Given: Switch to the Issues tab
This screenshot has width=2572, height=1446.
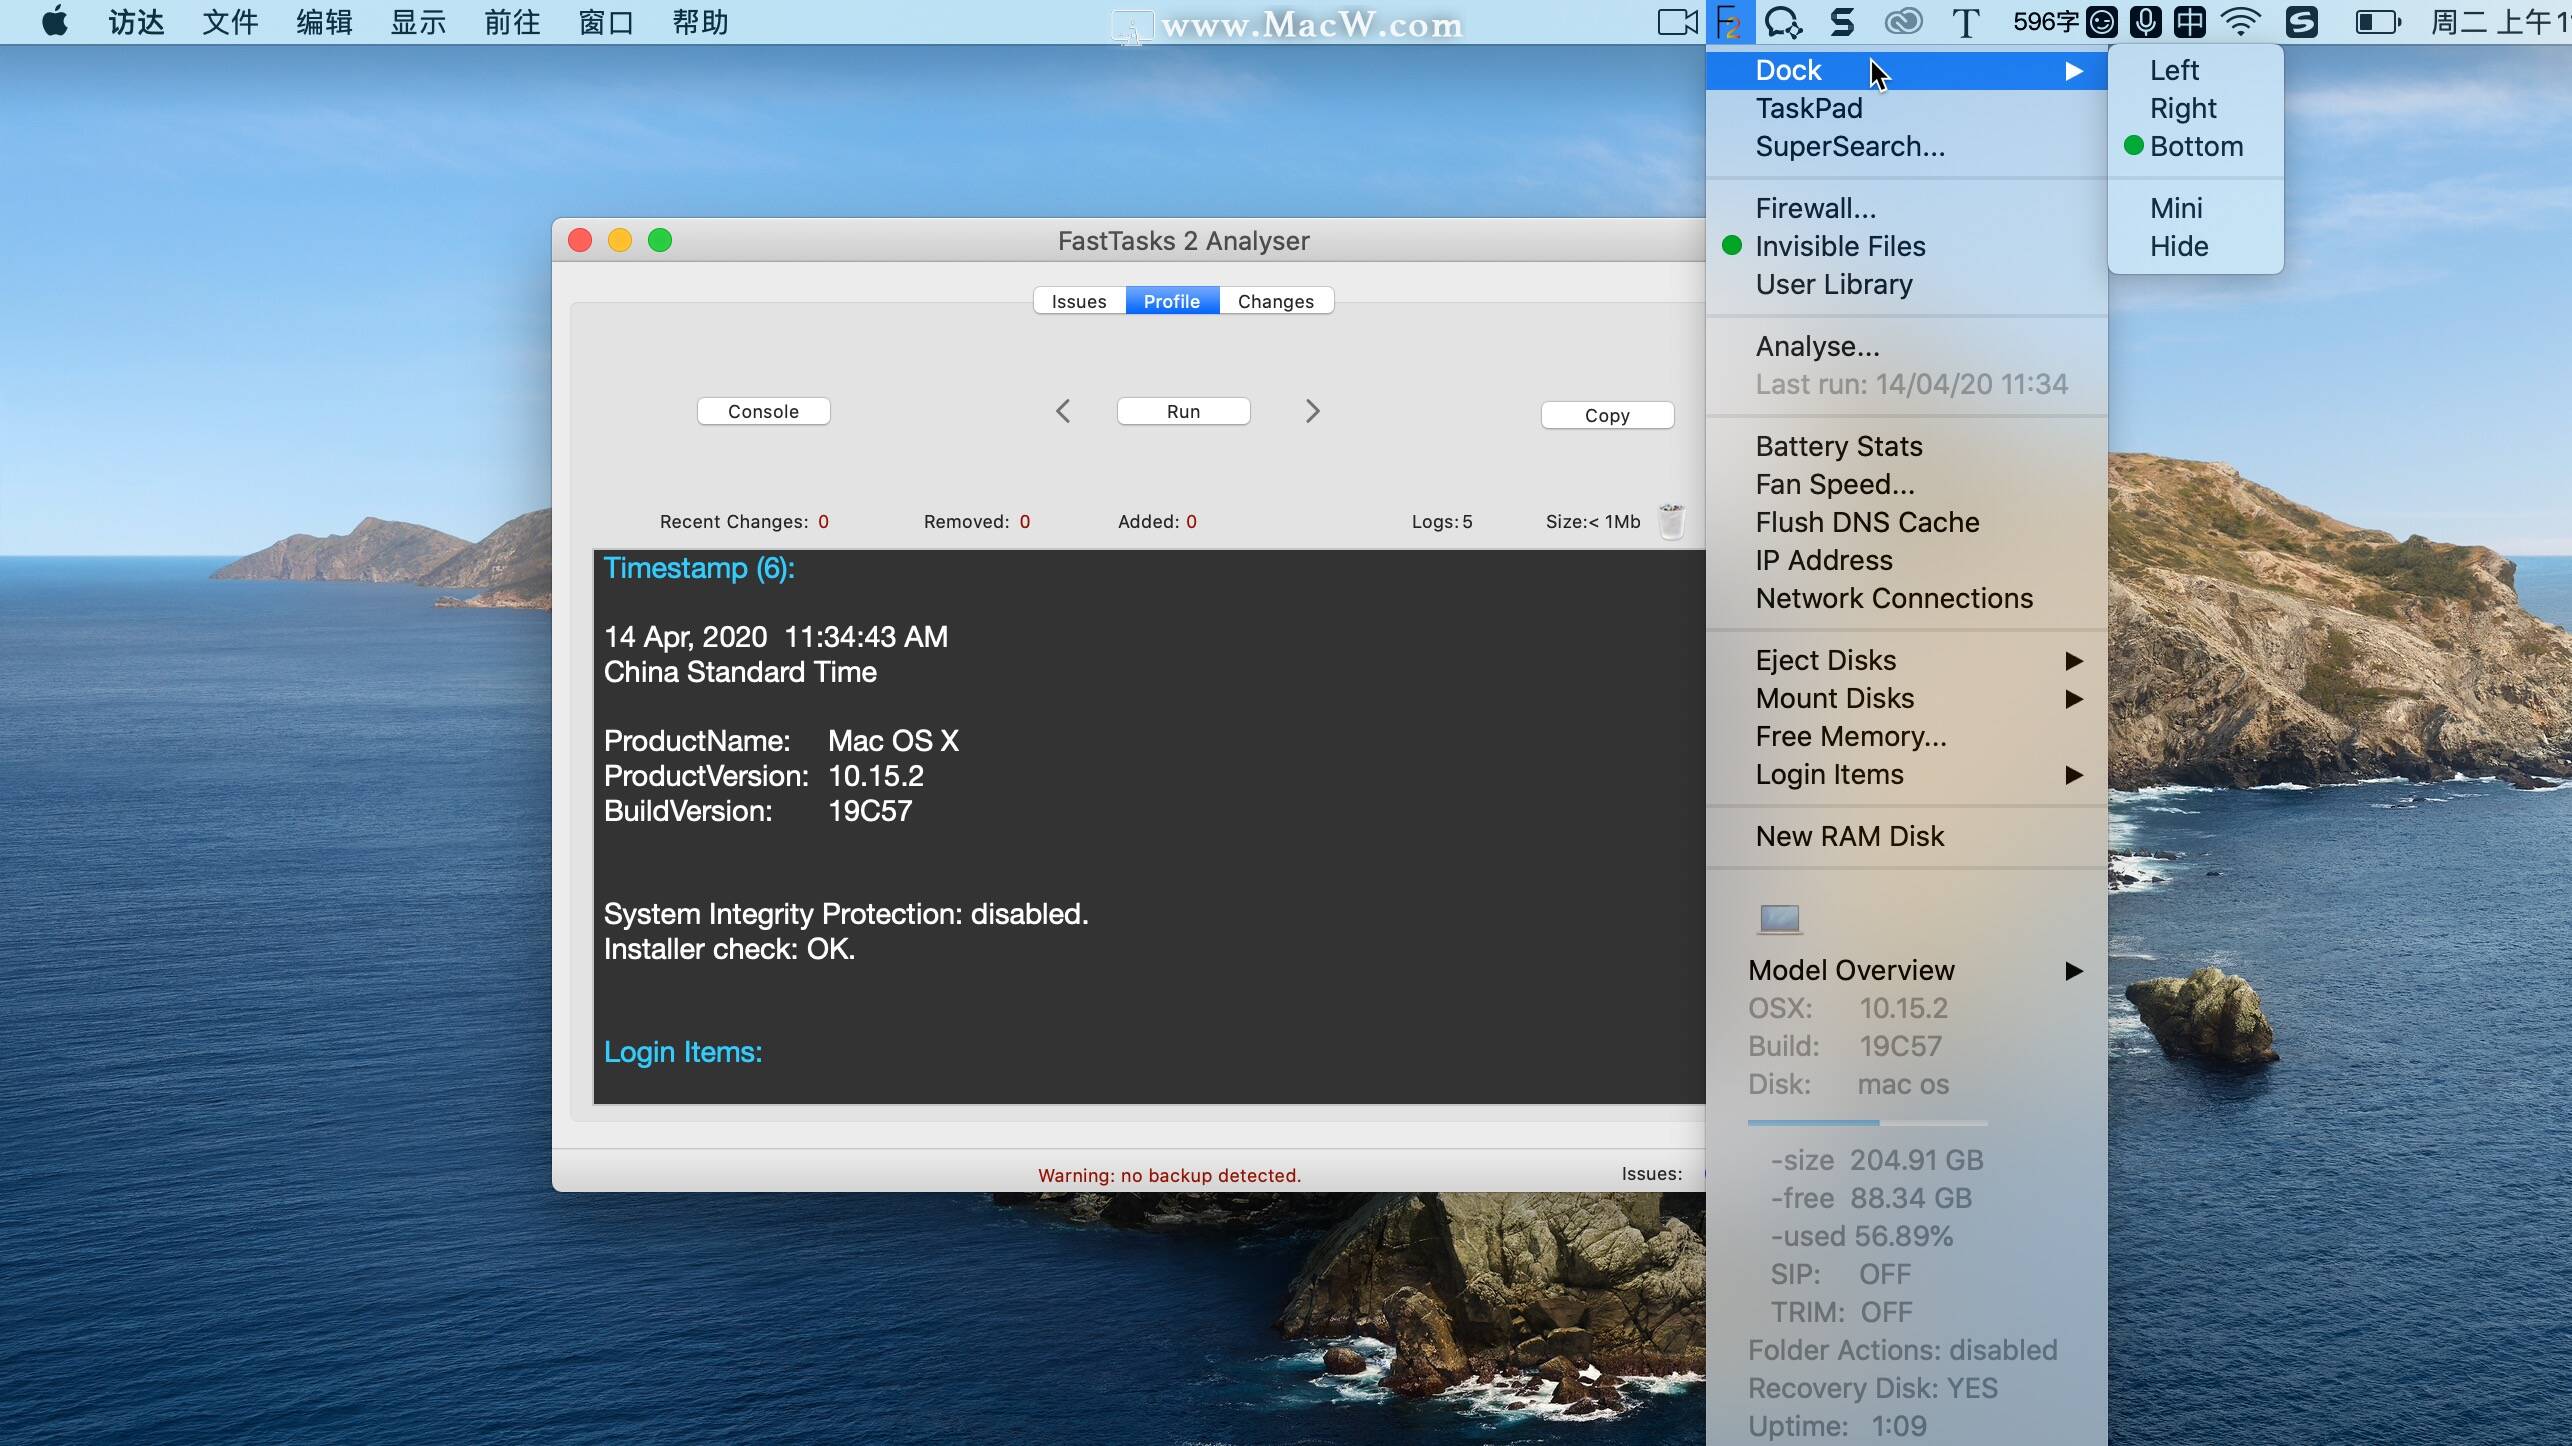Looking at the screenshot, I should (x=1079, y=301).
